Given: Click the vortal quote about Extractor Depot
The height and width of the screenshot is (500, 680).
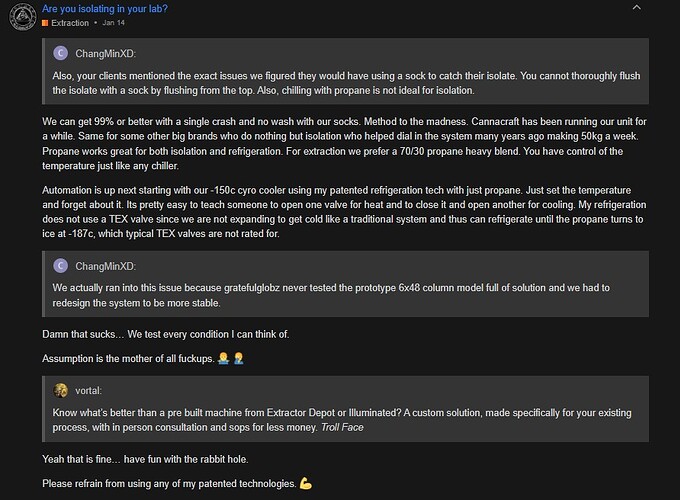Looking at the screenshot, I should (x=360, y=419).
